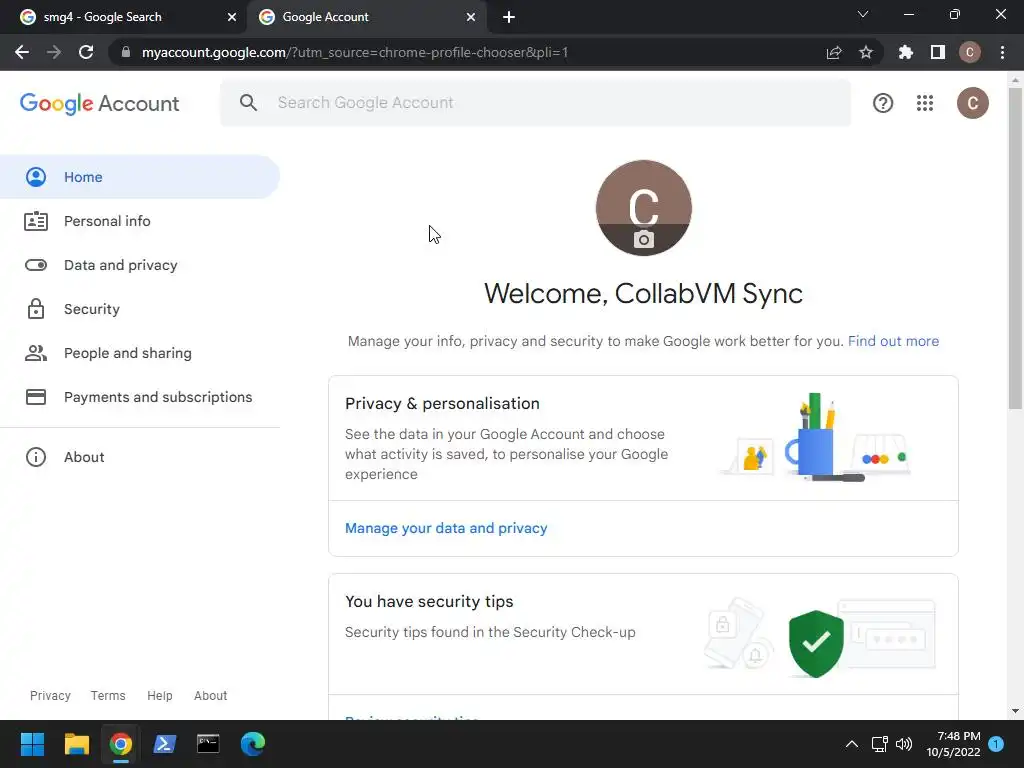Open account avatar menu in page header
The height and width of the screenshot is (768, 1024).
(972, 103)
